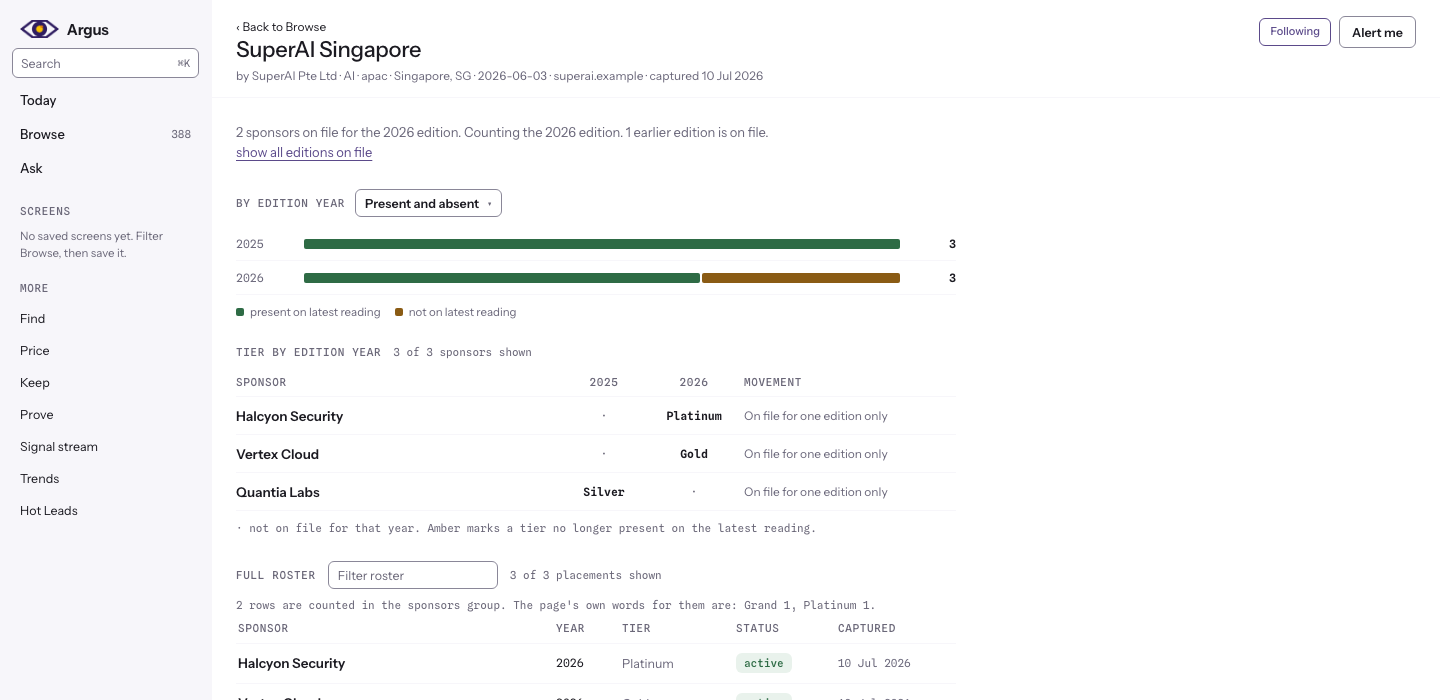1440x700 pixels.
Task: Open the Present and absent dropdown
Action: point(428,203)
